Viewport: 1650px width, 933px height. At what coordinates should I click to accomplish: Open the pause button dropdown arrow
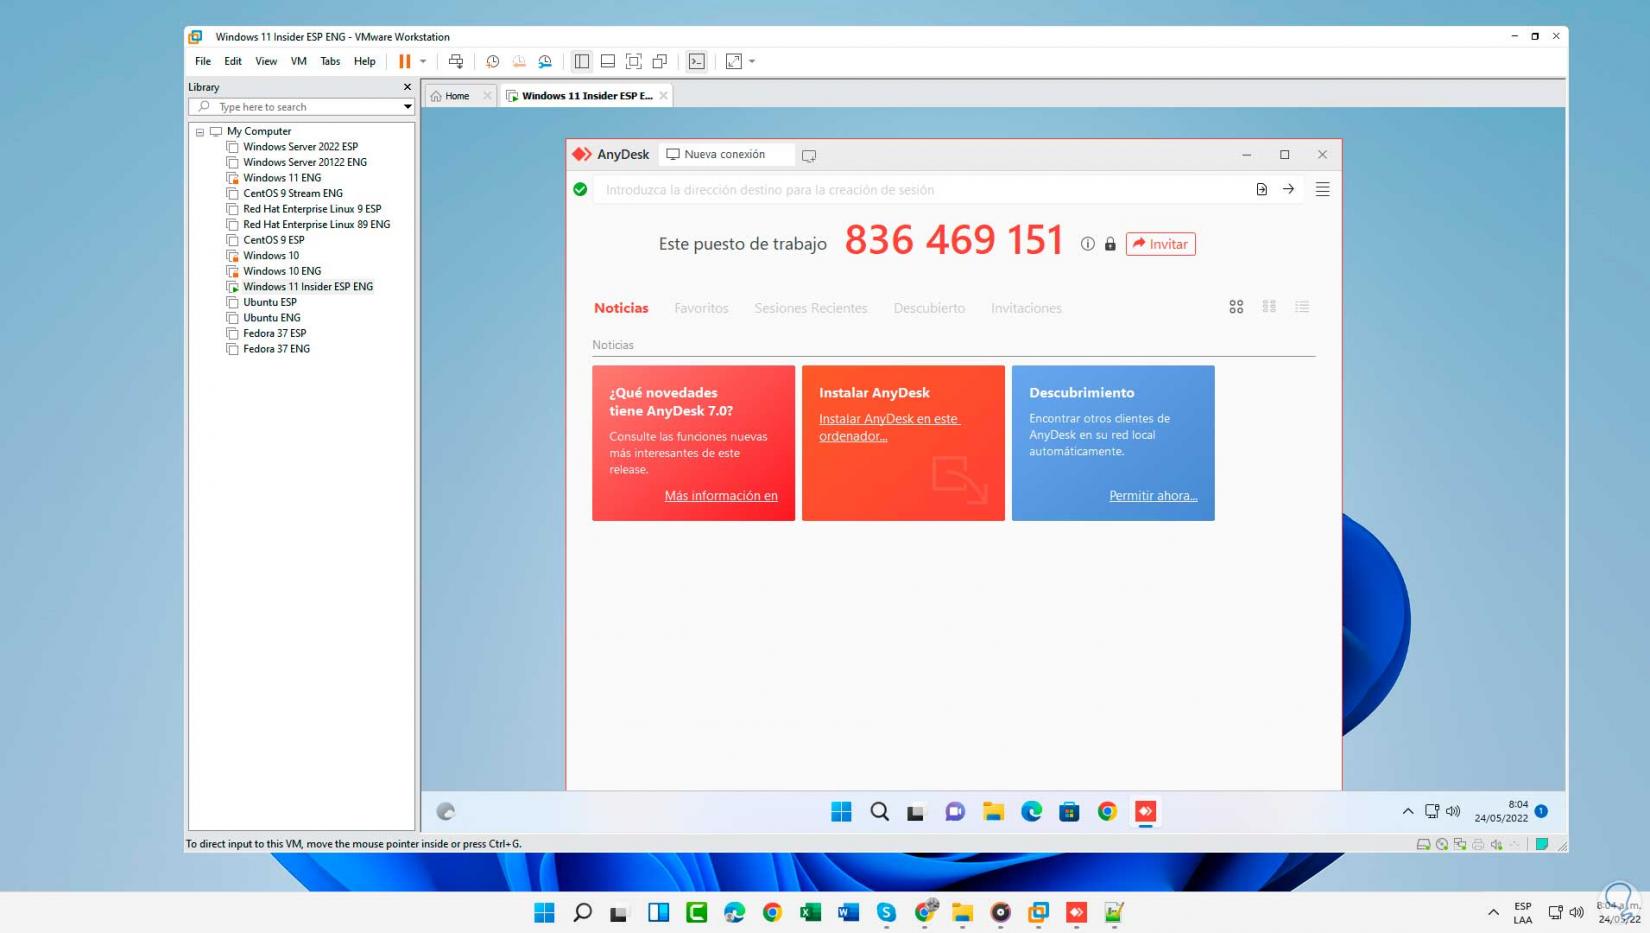pos(423,61)
